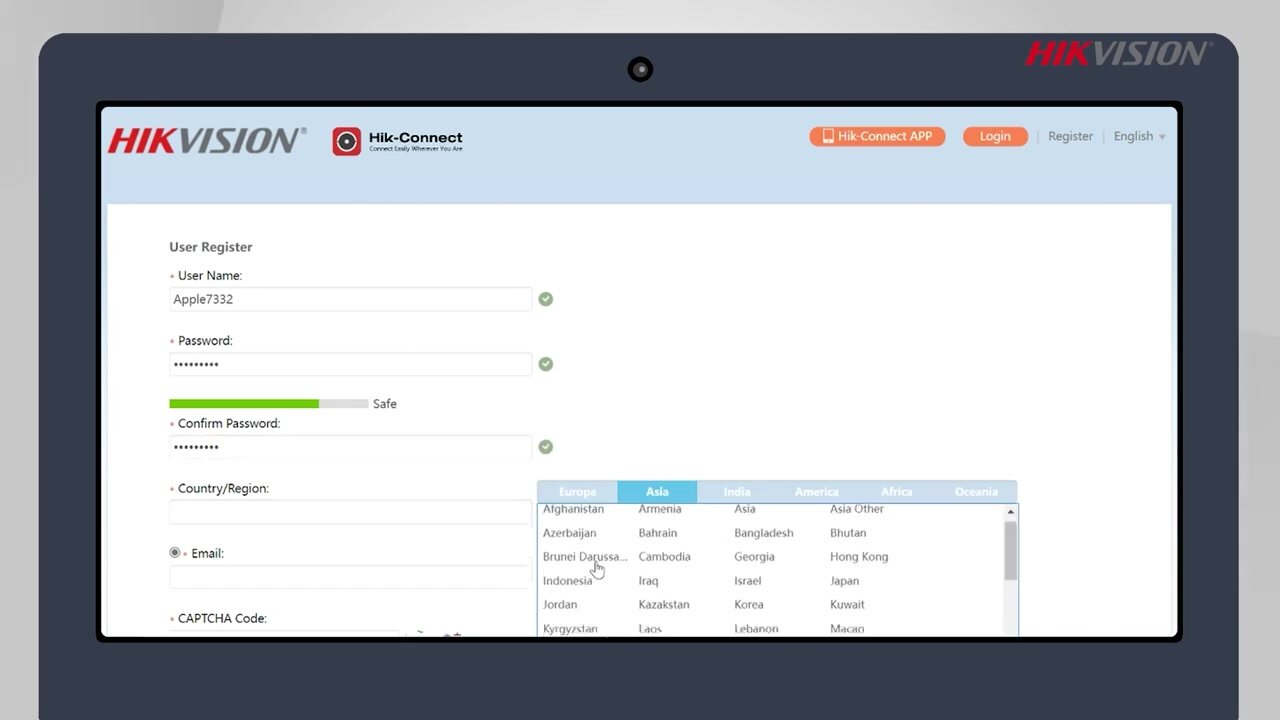Click the orange Login button

point(995,136)
